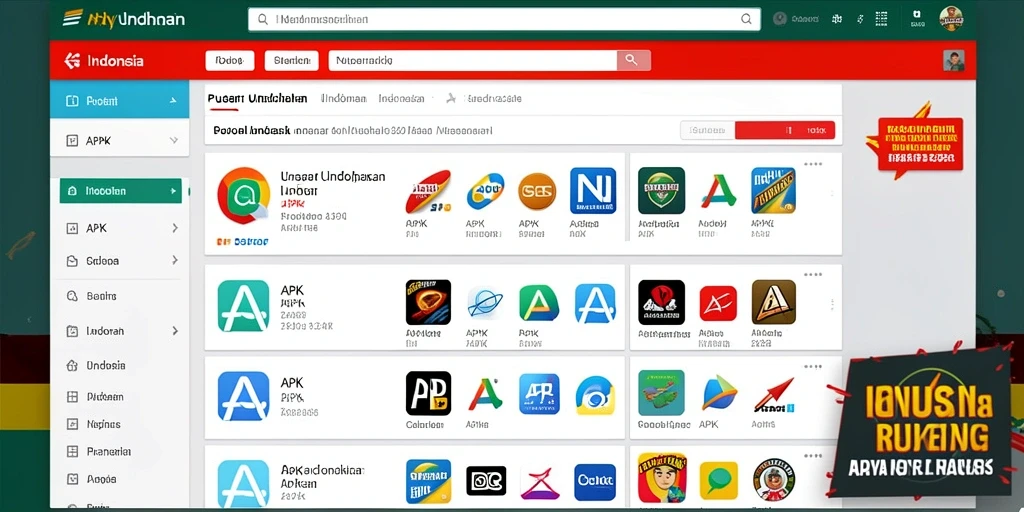Open the round badge app icon in last row
Image resolution: width=1024 pixels, height=512 pixels.
(773, 480)
